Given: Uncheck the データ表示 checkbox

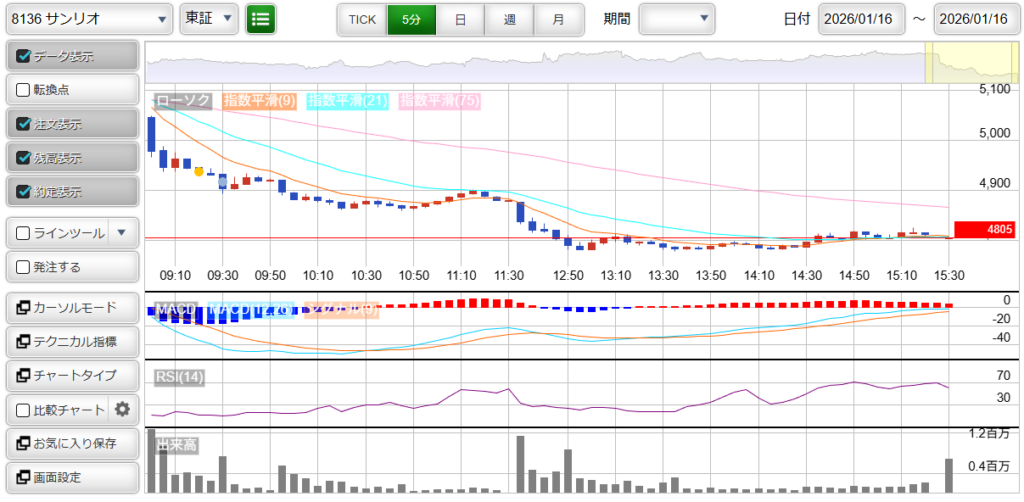Looking at the screenshot, I should point(24,57).
